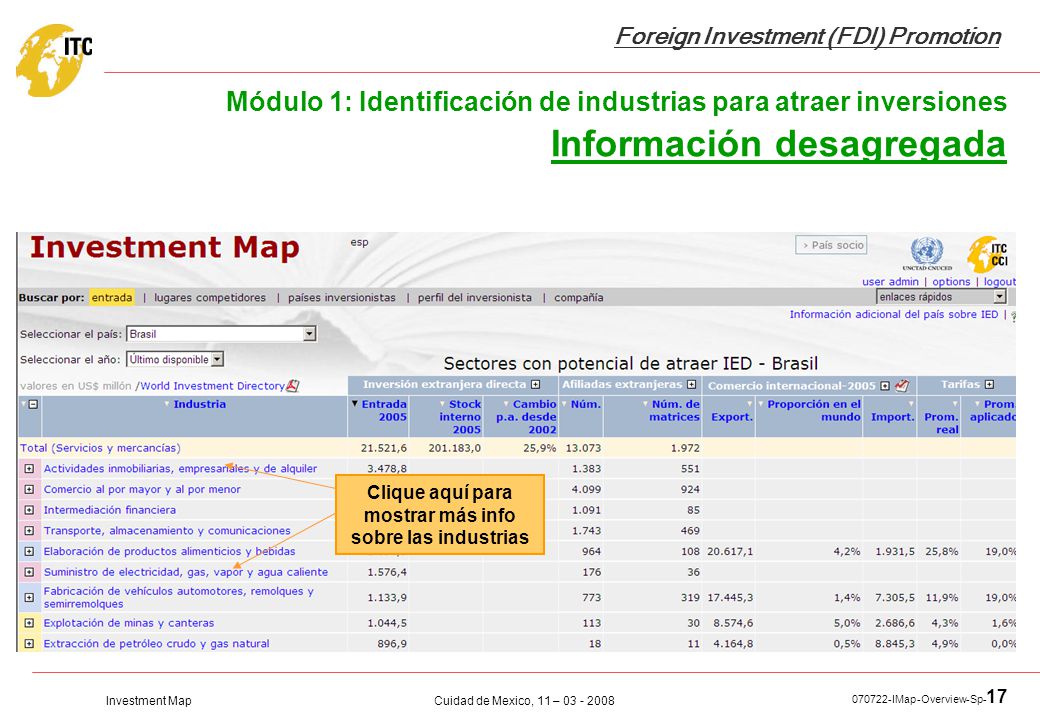Open Transporte, almacenamiento y comunicaciones link
This screenshot has width=1040, height=720.
pyautogui.click(x=167, y=530)
